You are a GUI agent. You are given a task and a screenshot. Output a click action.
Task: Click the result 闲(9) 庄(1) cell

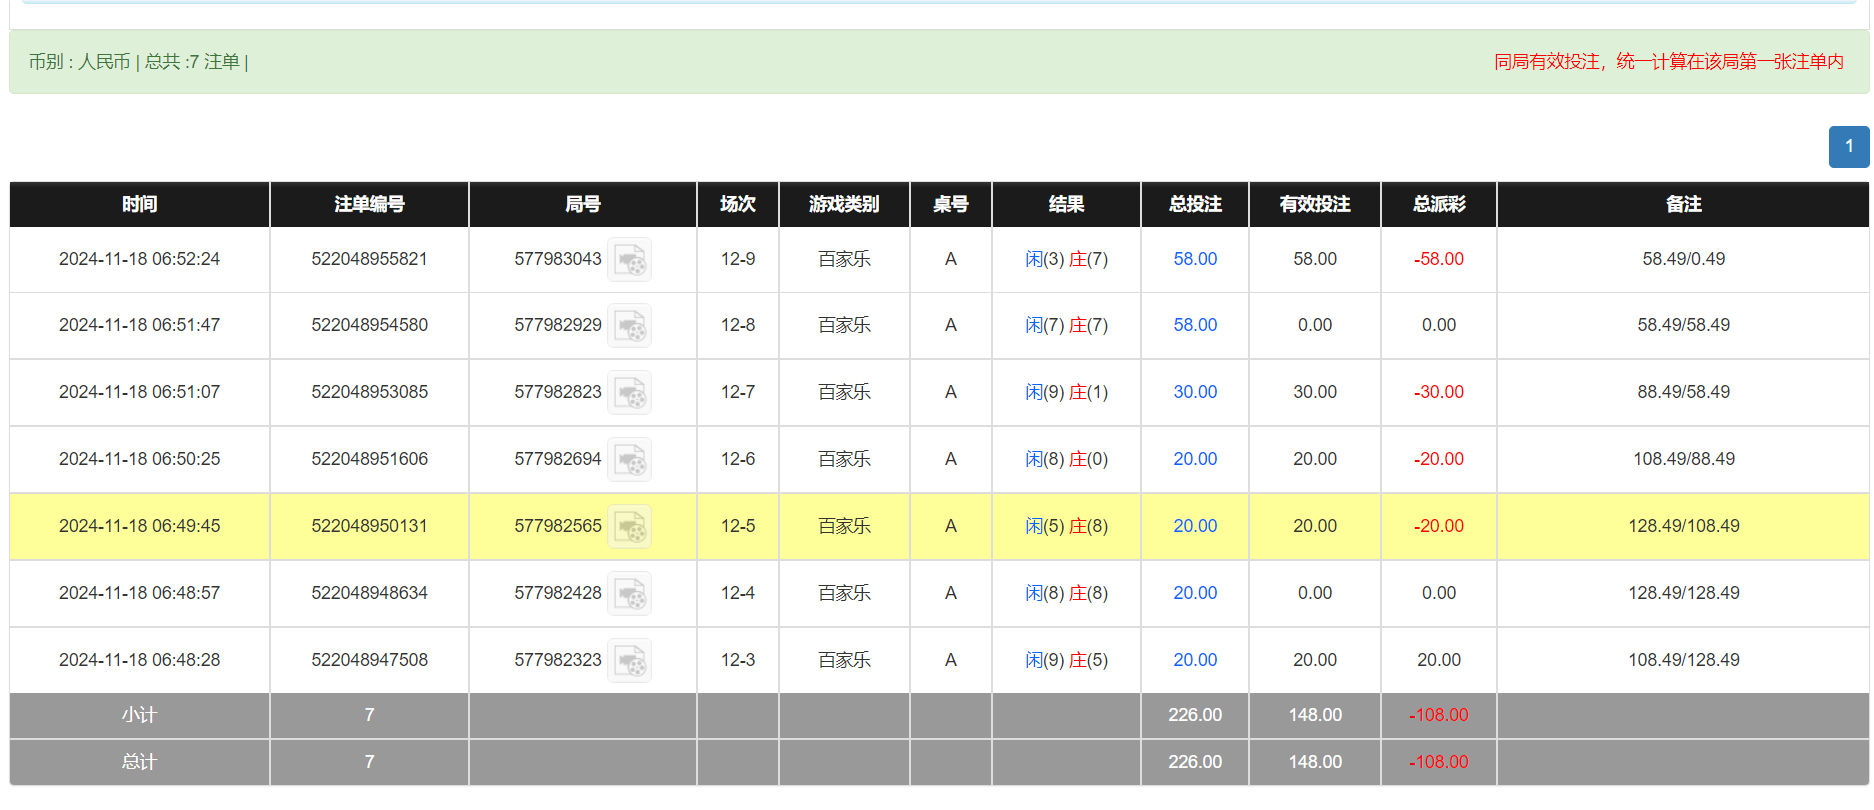click(x=1066, y=392)
